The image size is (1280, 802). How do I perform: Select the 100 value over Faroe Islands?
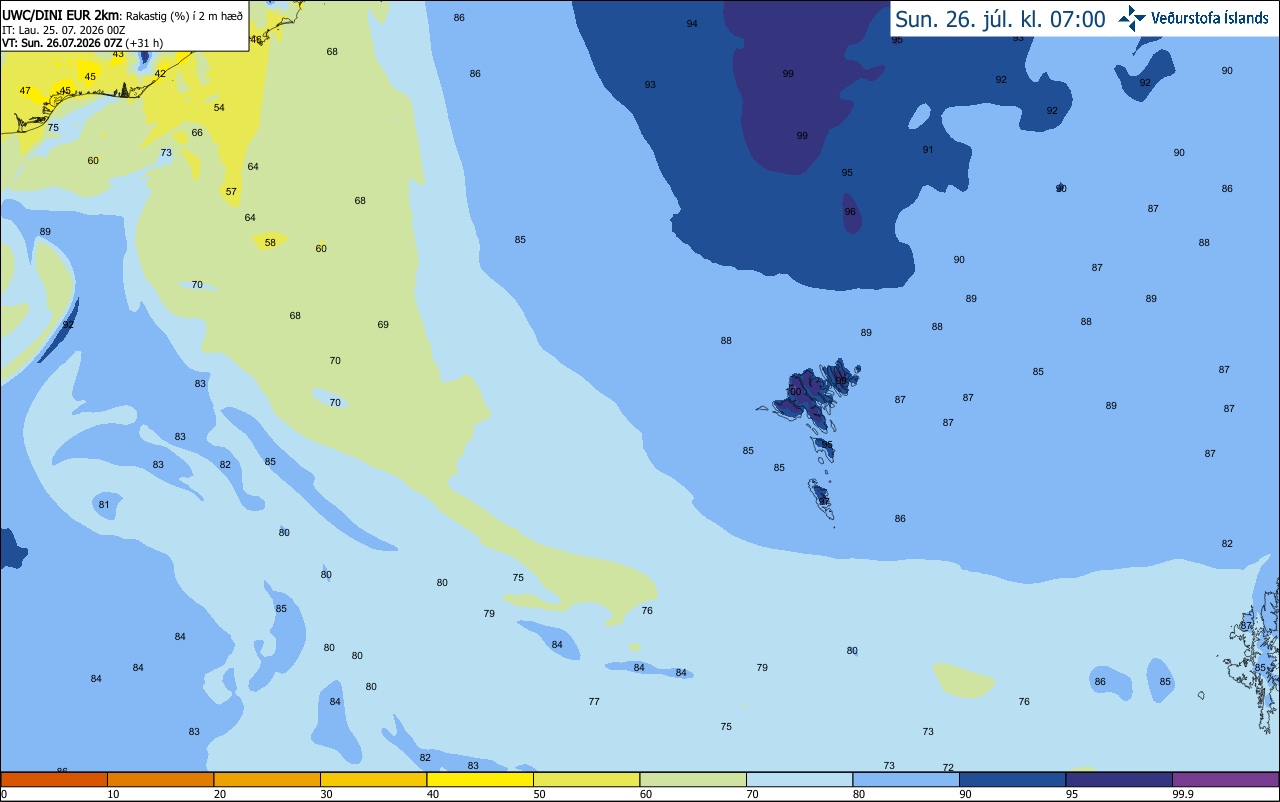(795, 392)
